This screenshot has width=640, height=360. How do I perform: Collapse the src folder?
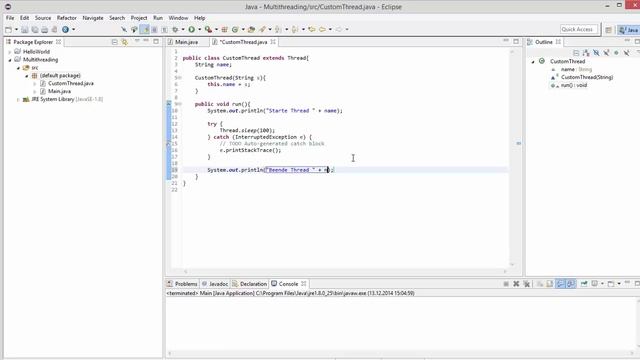18,68
